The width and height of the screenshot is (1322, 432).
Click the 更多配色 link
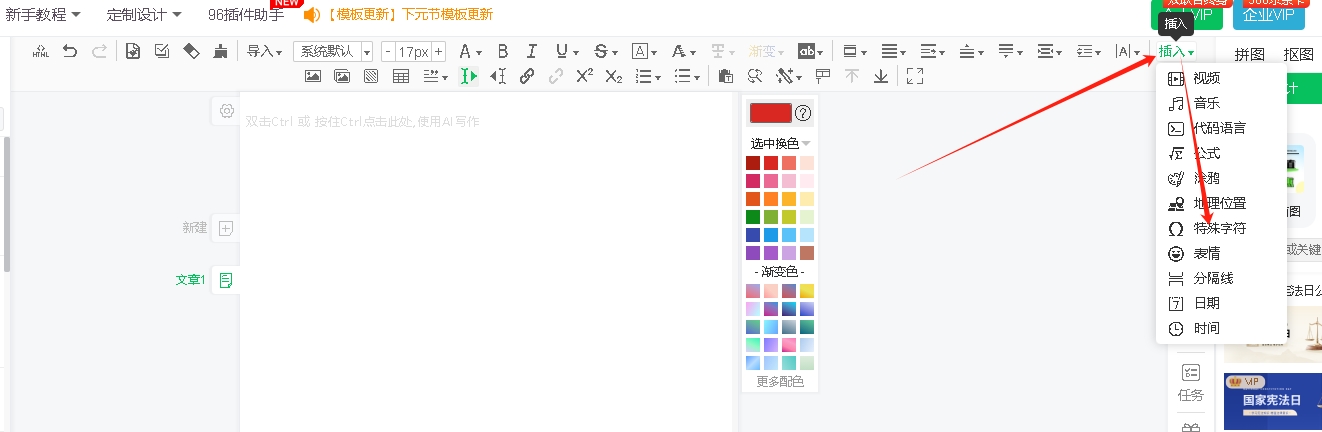tap(780, 381)
